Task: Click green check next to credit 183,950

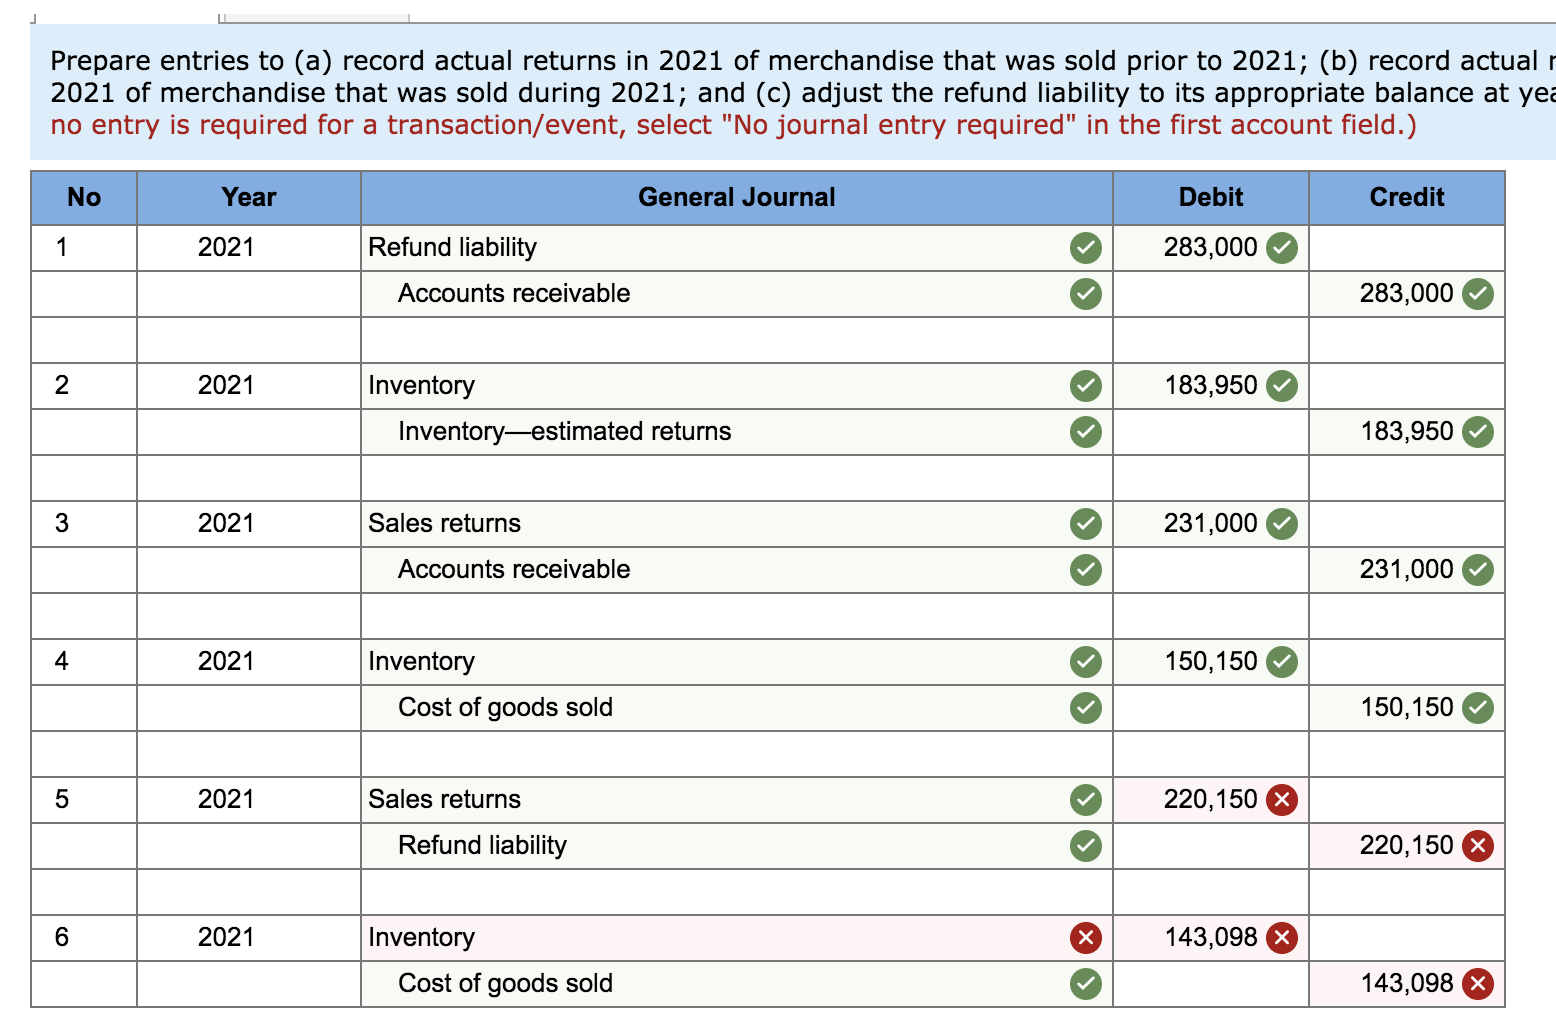Action: (x=1477, y=431)
